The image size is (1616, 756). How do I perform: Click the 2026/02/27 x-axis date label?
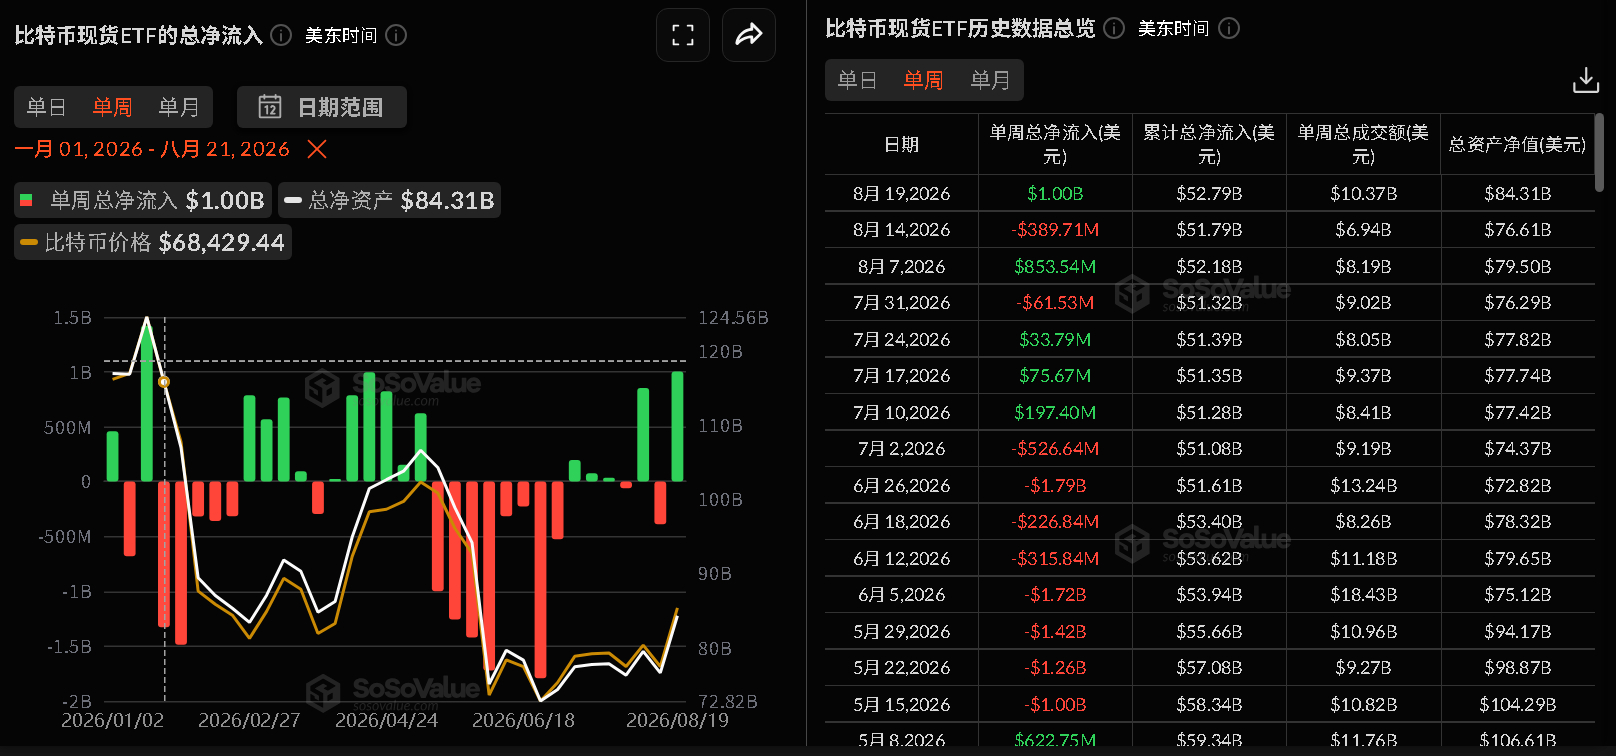[249, 720]
